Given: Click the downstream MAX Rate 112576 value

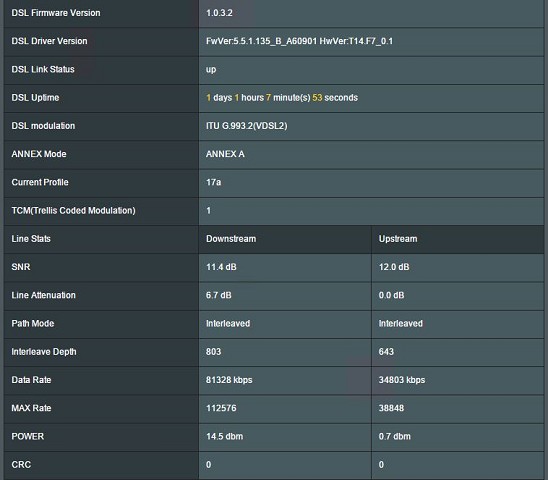Looking at the screenshot, I should click(221, 408).
